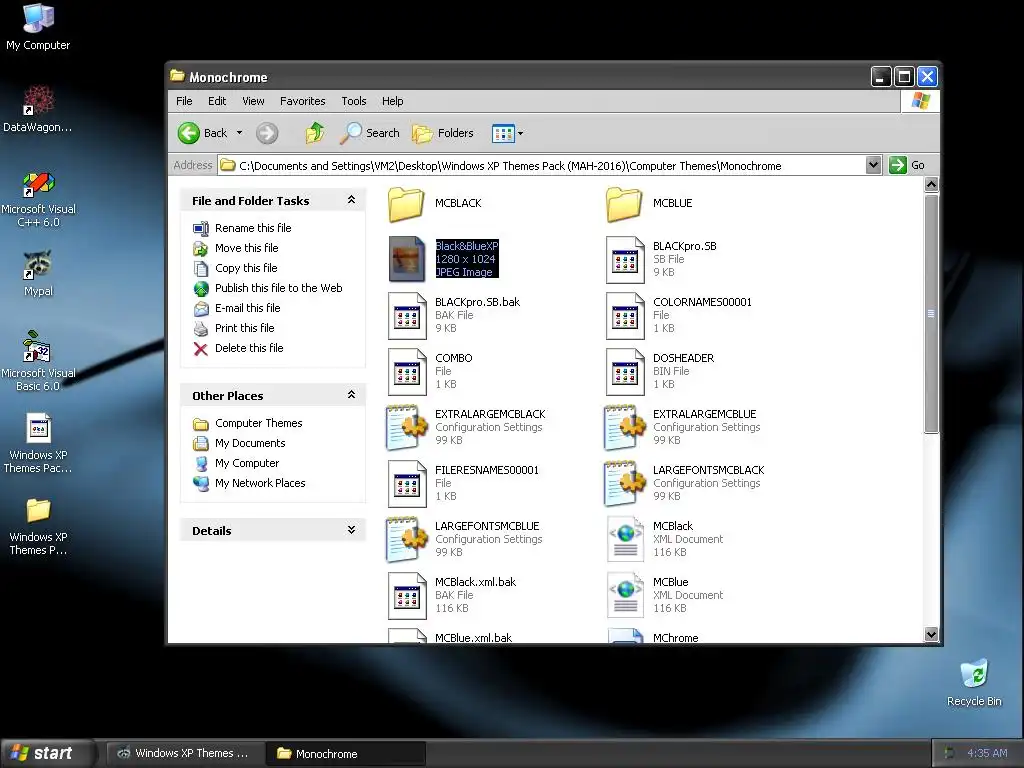This screenshot has height=768, width=1024.
Task: Select the LARGEFONTSMCBLUE configuration settings icon
Action: coord(406,540)
